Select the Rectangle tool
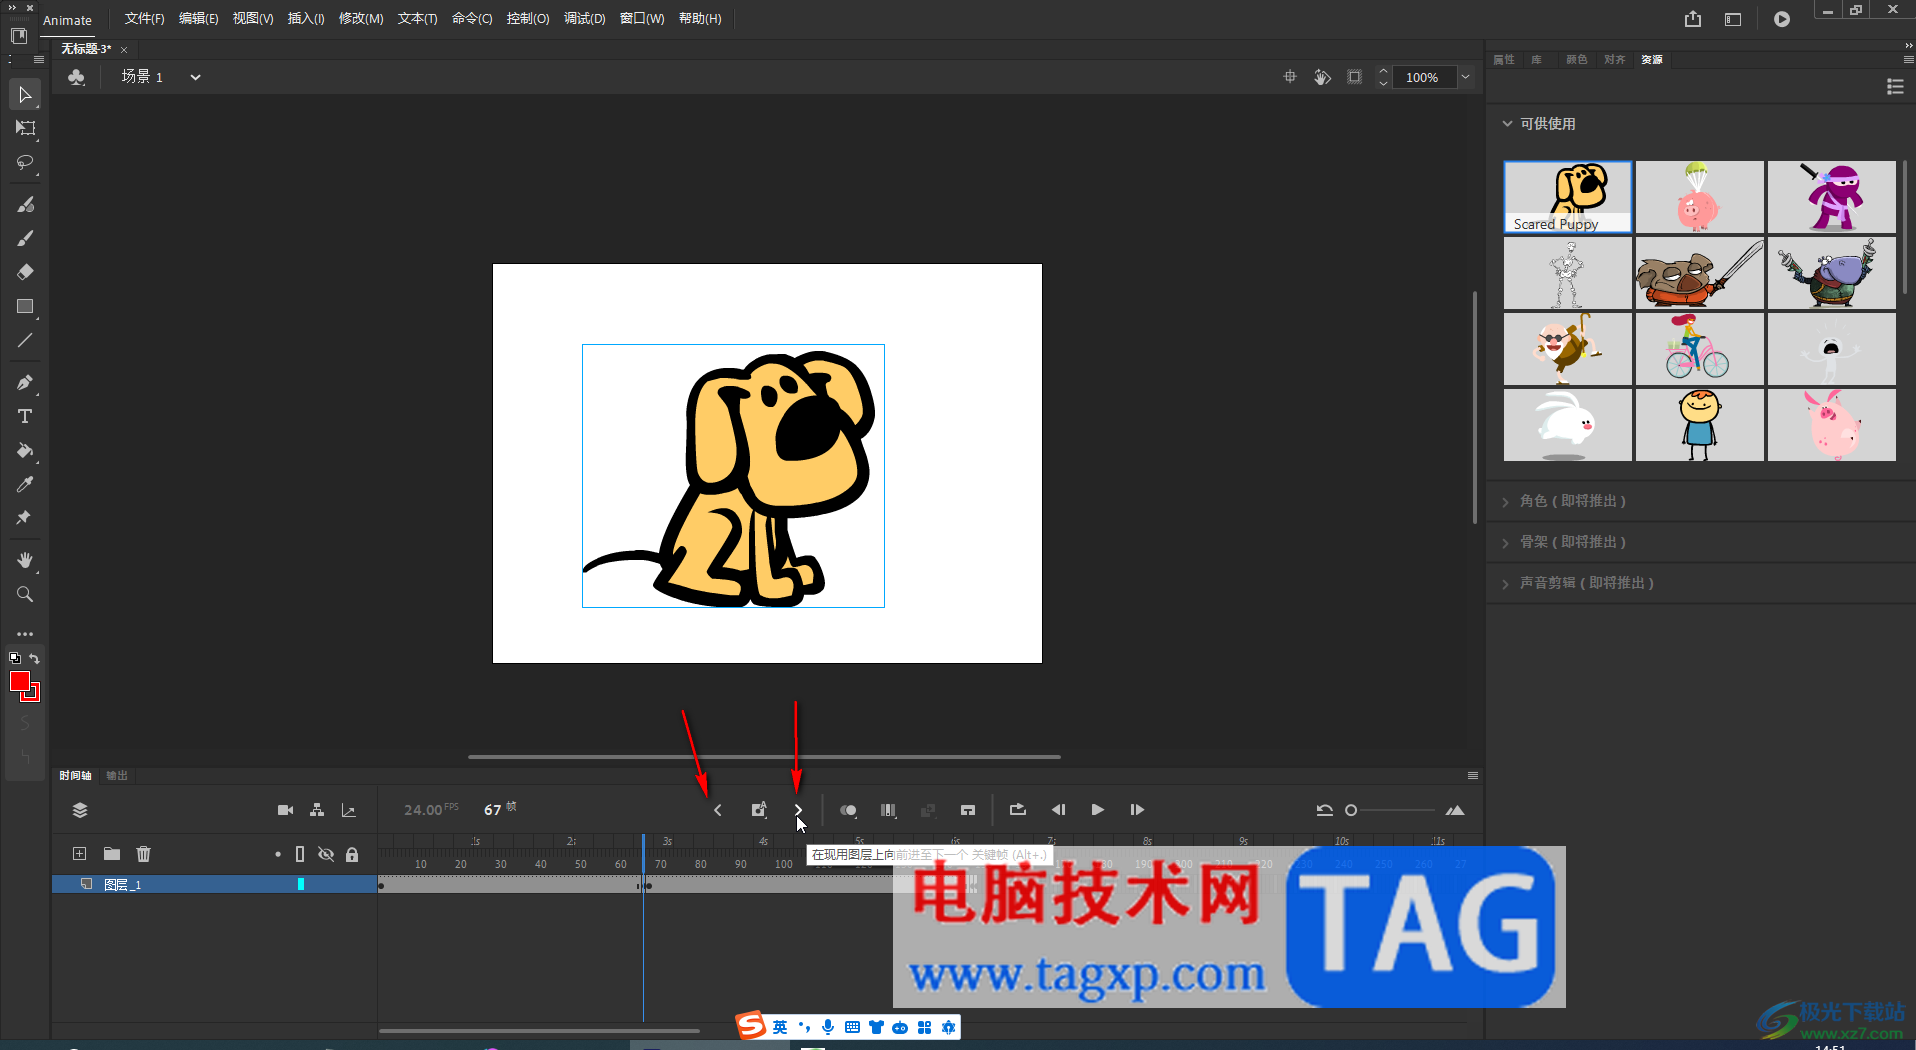The width and height of the screenshot is (1916, 1050). coord(25,306)
